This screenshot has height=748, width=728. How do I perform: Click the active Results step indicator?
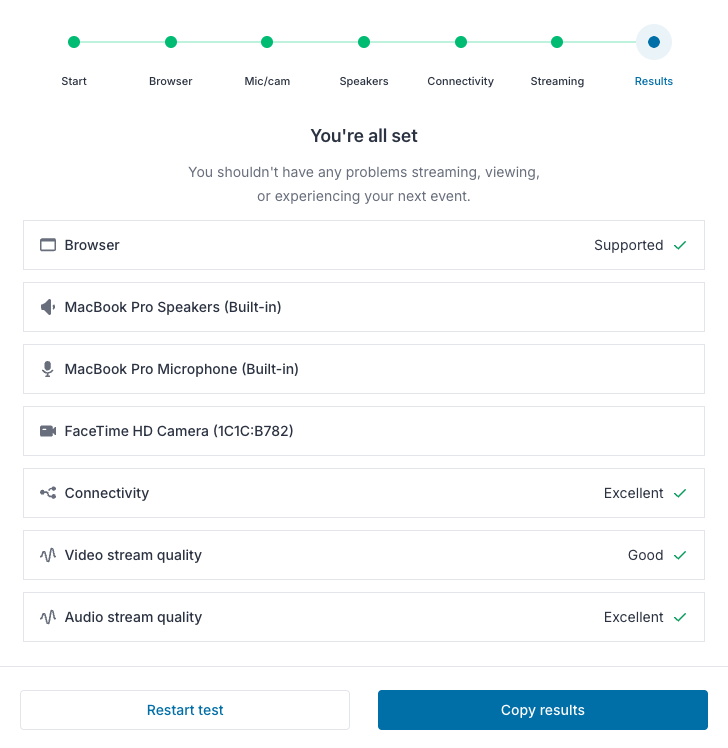[x=654, y=42]
